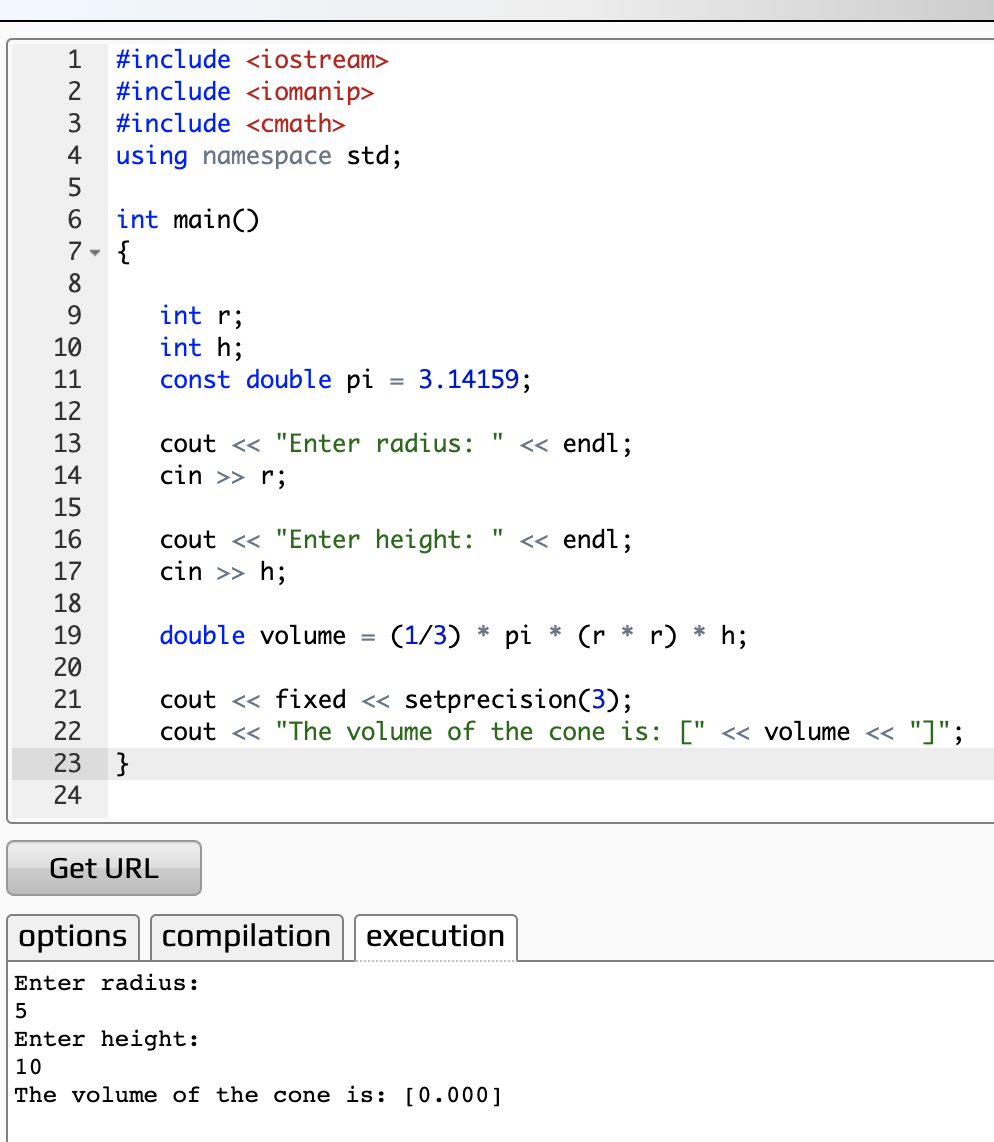Screen dimensions: 994x1142
Task: Click the #include <iostream> directive
Action: coord(250,59)
